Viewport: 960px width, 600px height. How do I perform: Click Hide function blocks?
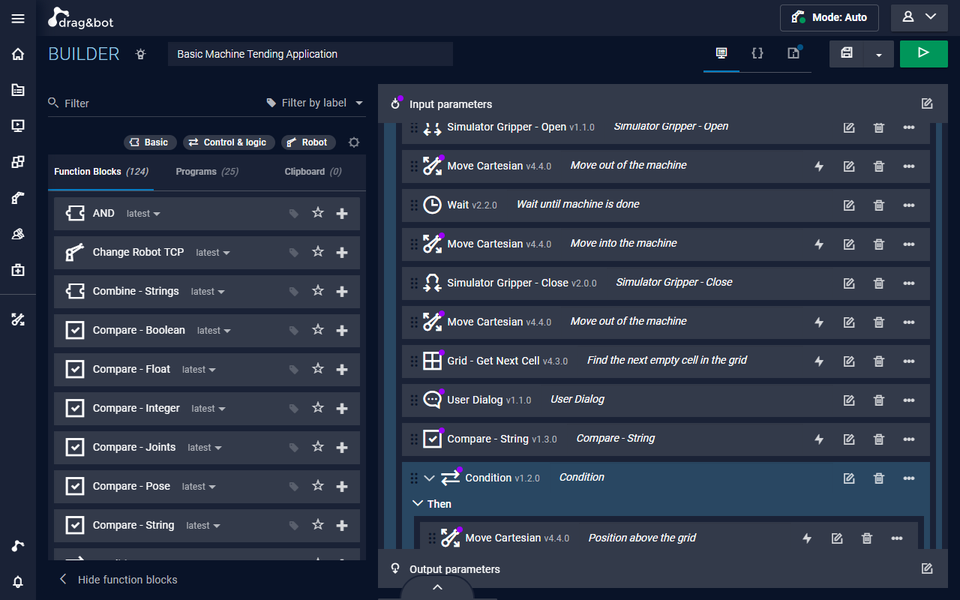point(127,580)
